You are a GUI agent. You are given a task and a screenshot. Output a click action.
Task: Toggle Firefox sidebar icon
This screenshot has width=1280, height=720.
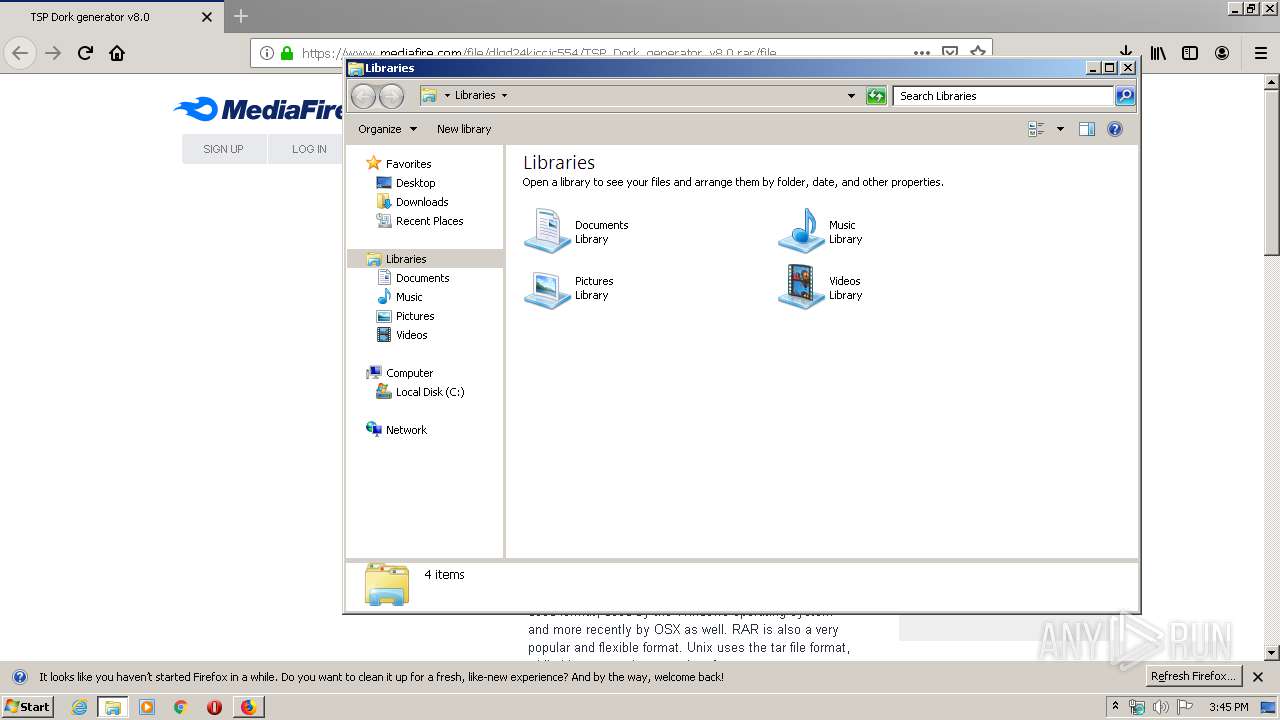1190,53
